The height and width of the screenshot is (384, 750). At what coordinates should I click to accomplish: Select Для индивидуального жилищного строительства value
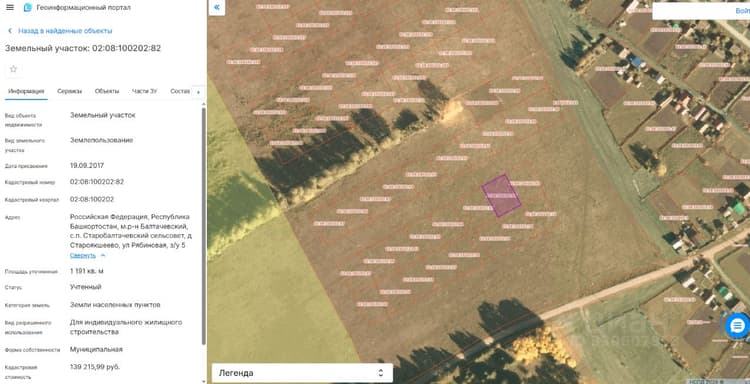point(126,327)
